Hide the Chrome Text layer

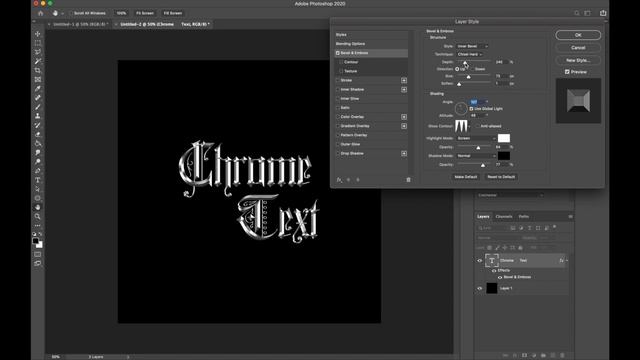(x=480, y=260)
